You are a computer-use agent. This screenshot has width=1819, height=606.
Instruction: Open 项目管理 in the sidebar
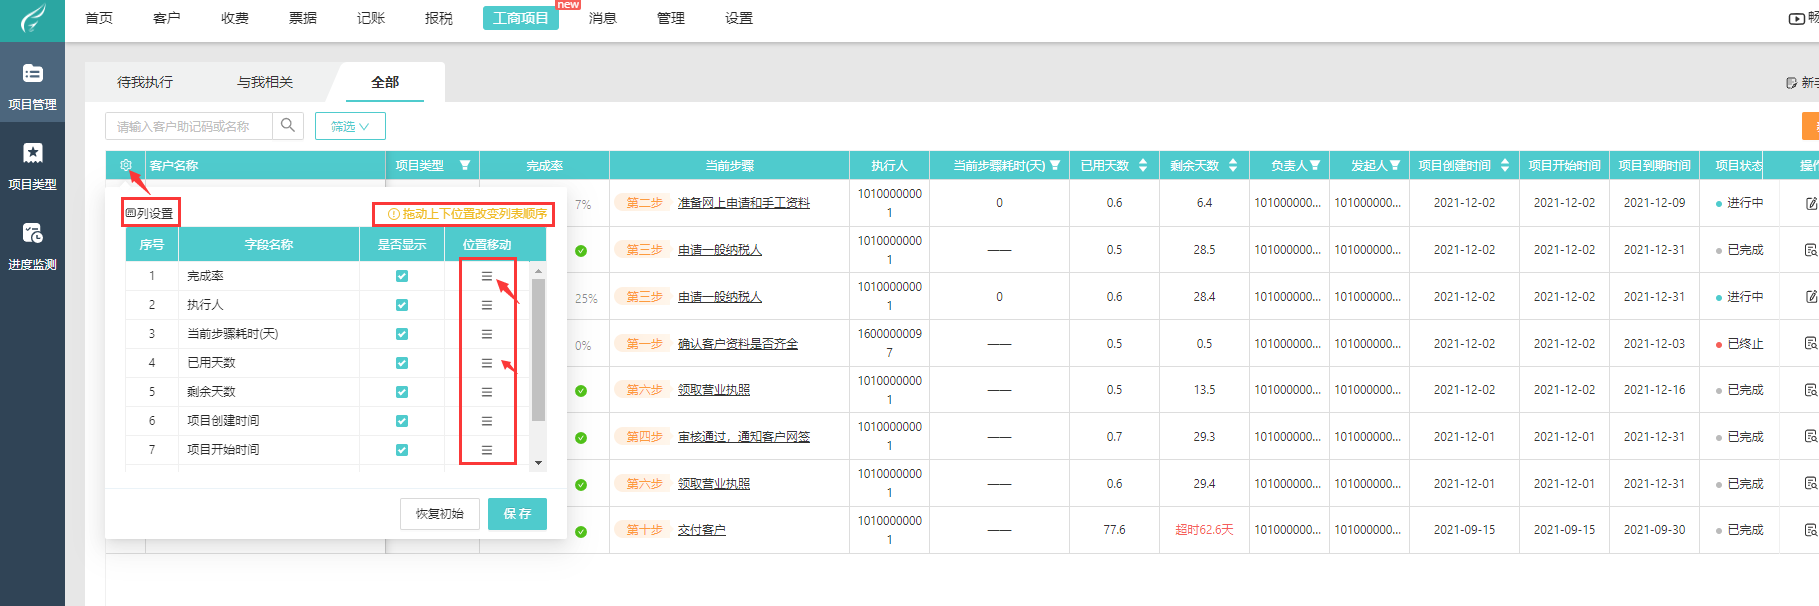[x=32, y=84]
